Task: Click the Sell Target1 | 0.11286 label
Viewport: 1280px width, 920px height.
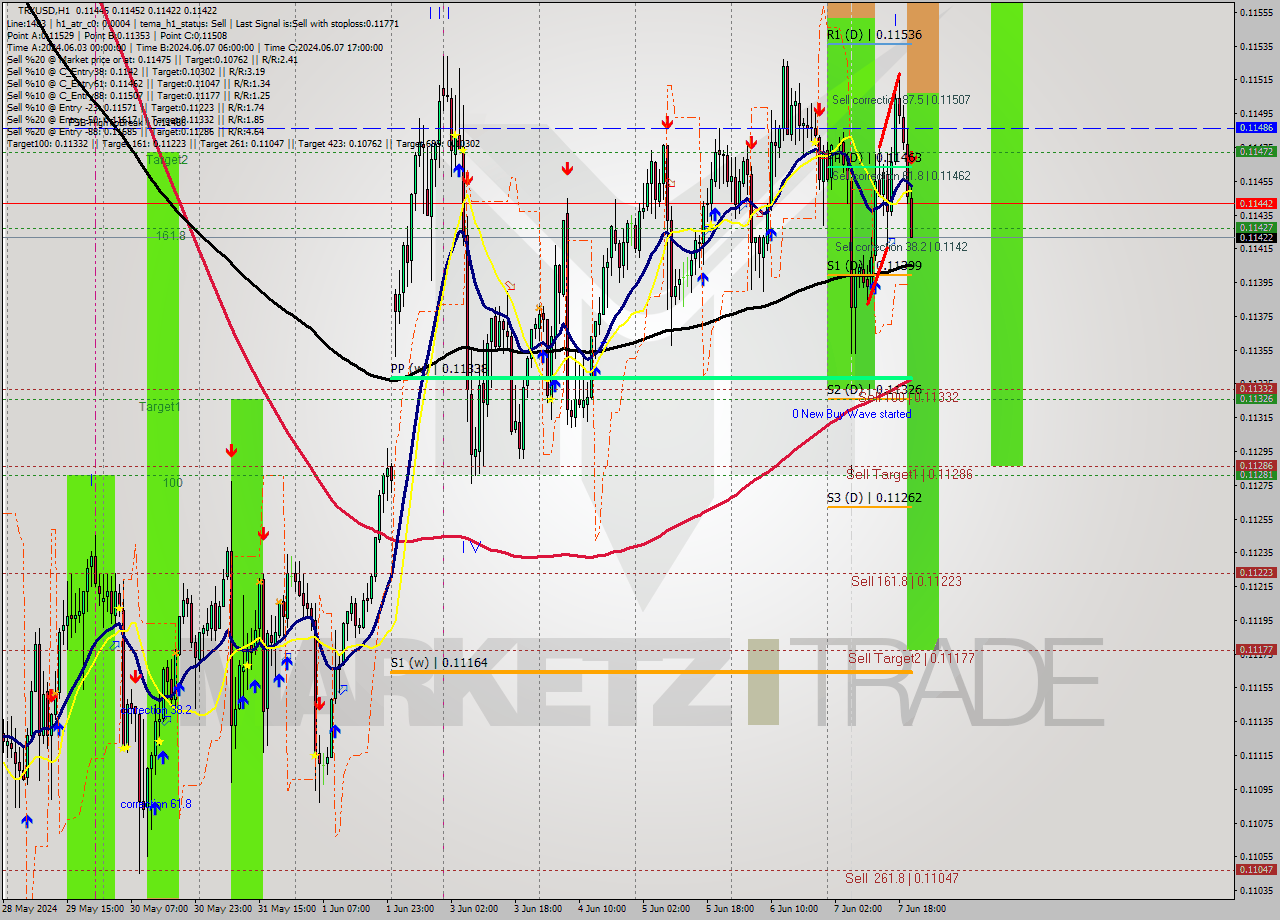Action: tap(909, 474)
